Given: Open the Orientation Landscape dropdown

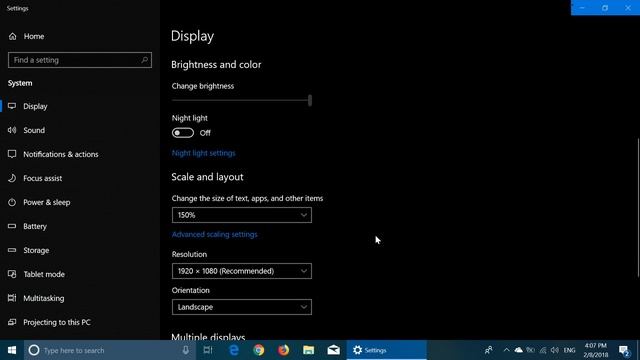Looking at the screenshot, I should pyautogui.click(x=242, y=307).
